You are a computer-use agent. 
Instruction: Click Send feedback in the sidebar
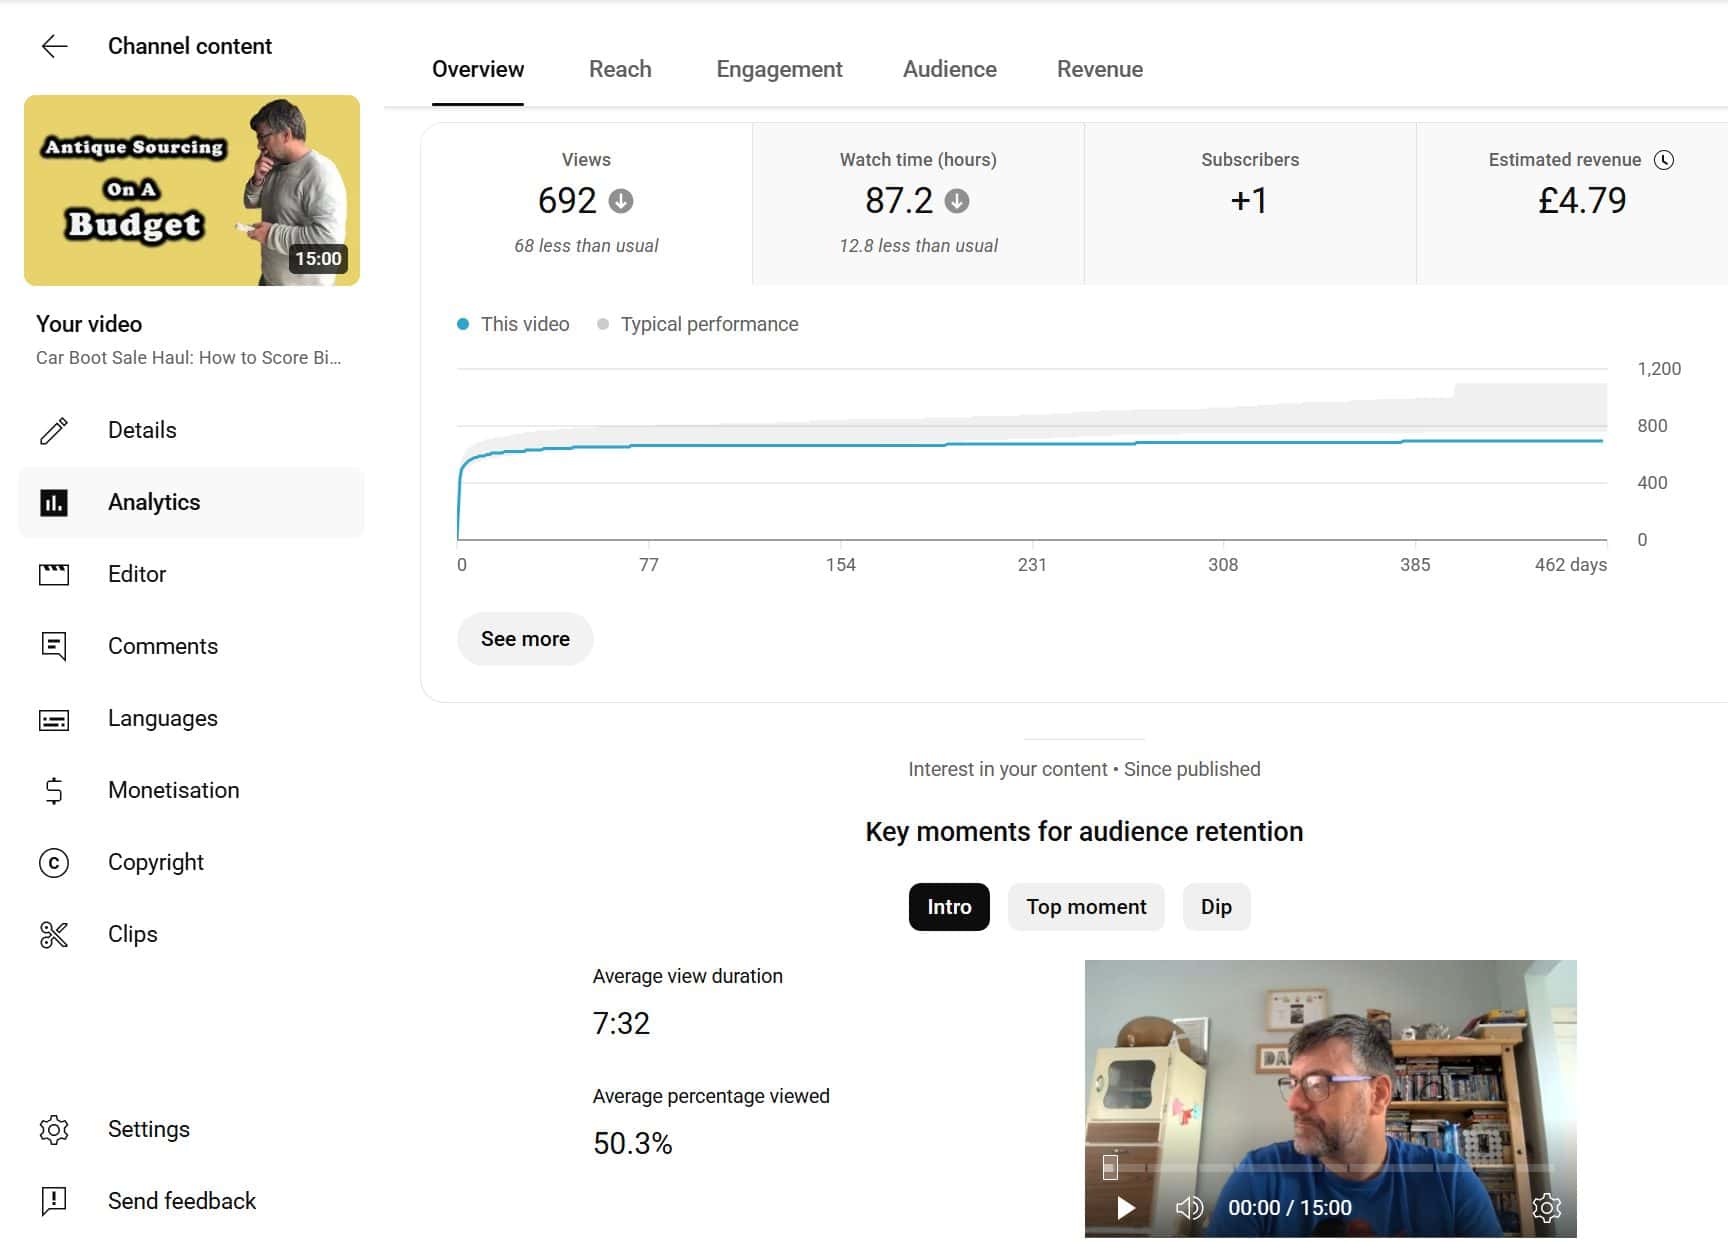pyautogui.click(x=182, y=1201)
